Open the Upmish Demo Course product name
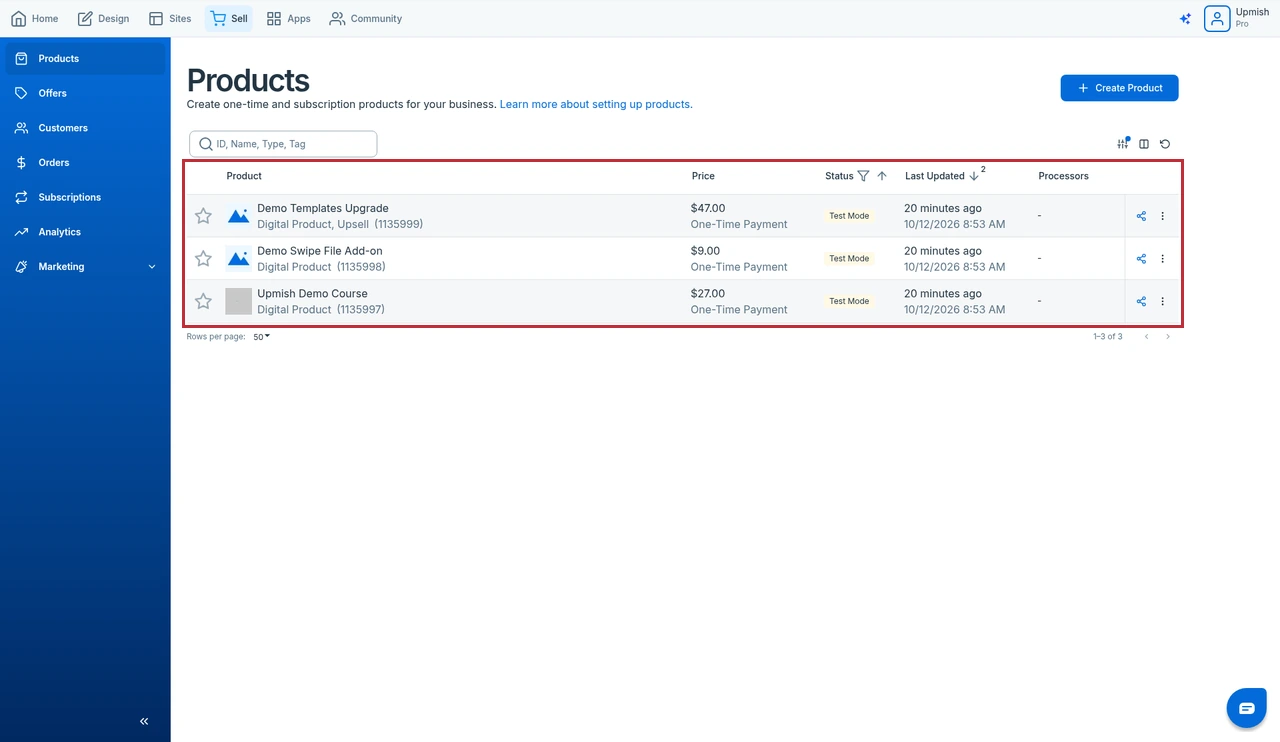The image size is (1280, 742). point(312,294)
